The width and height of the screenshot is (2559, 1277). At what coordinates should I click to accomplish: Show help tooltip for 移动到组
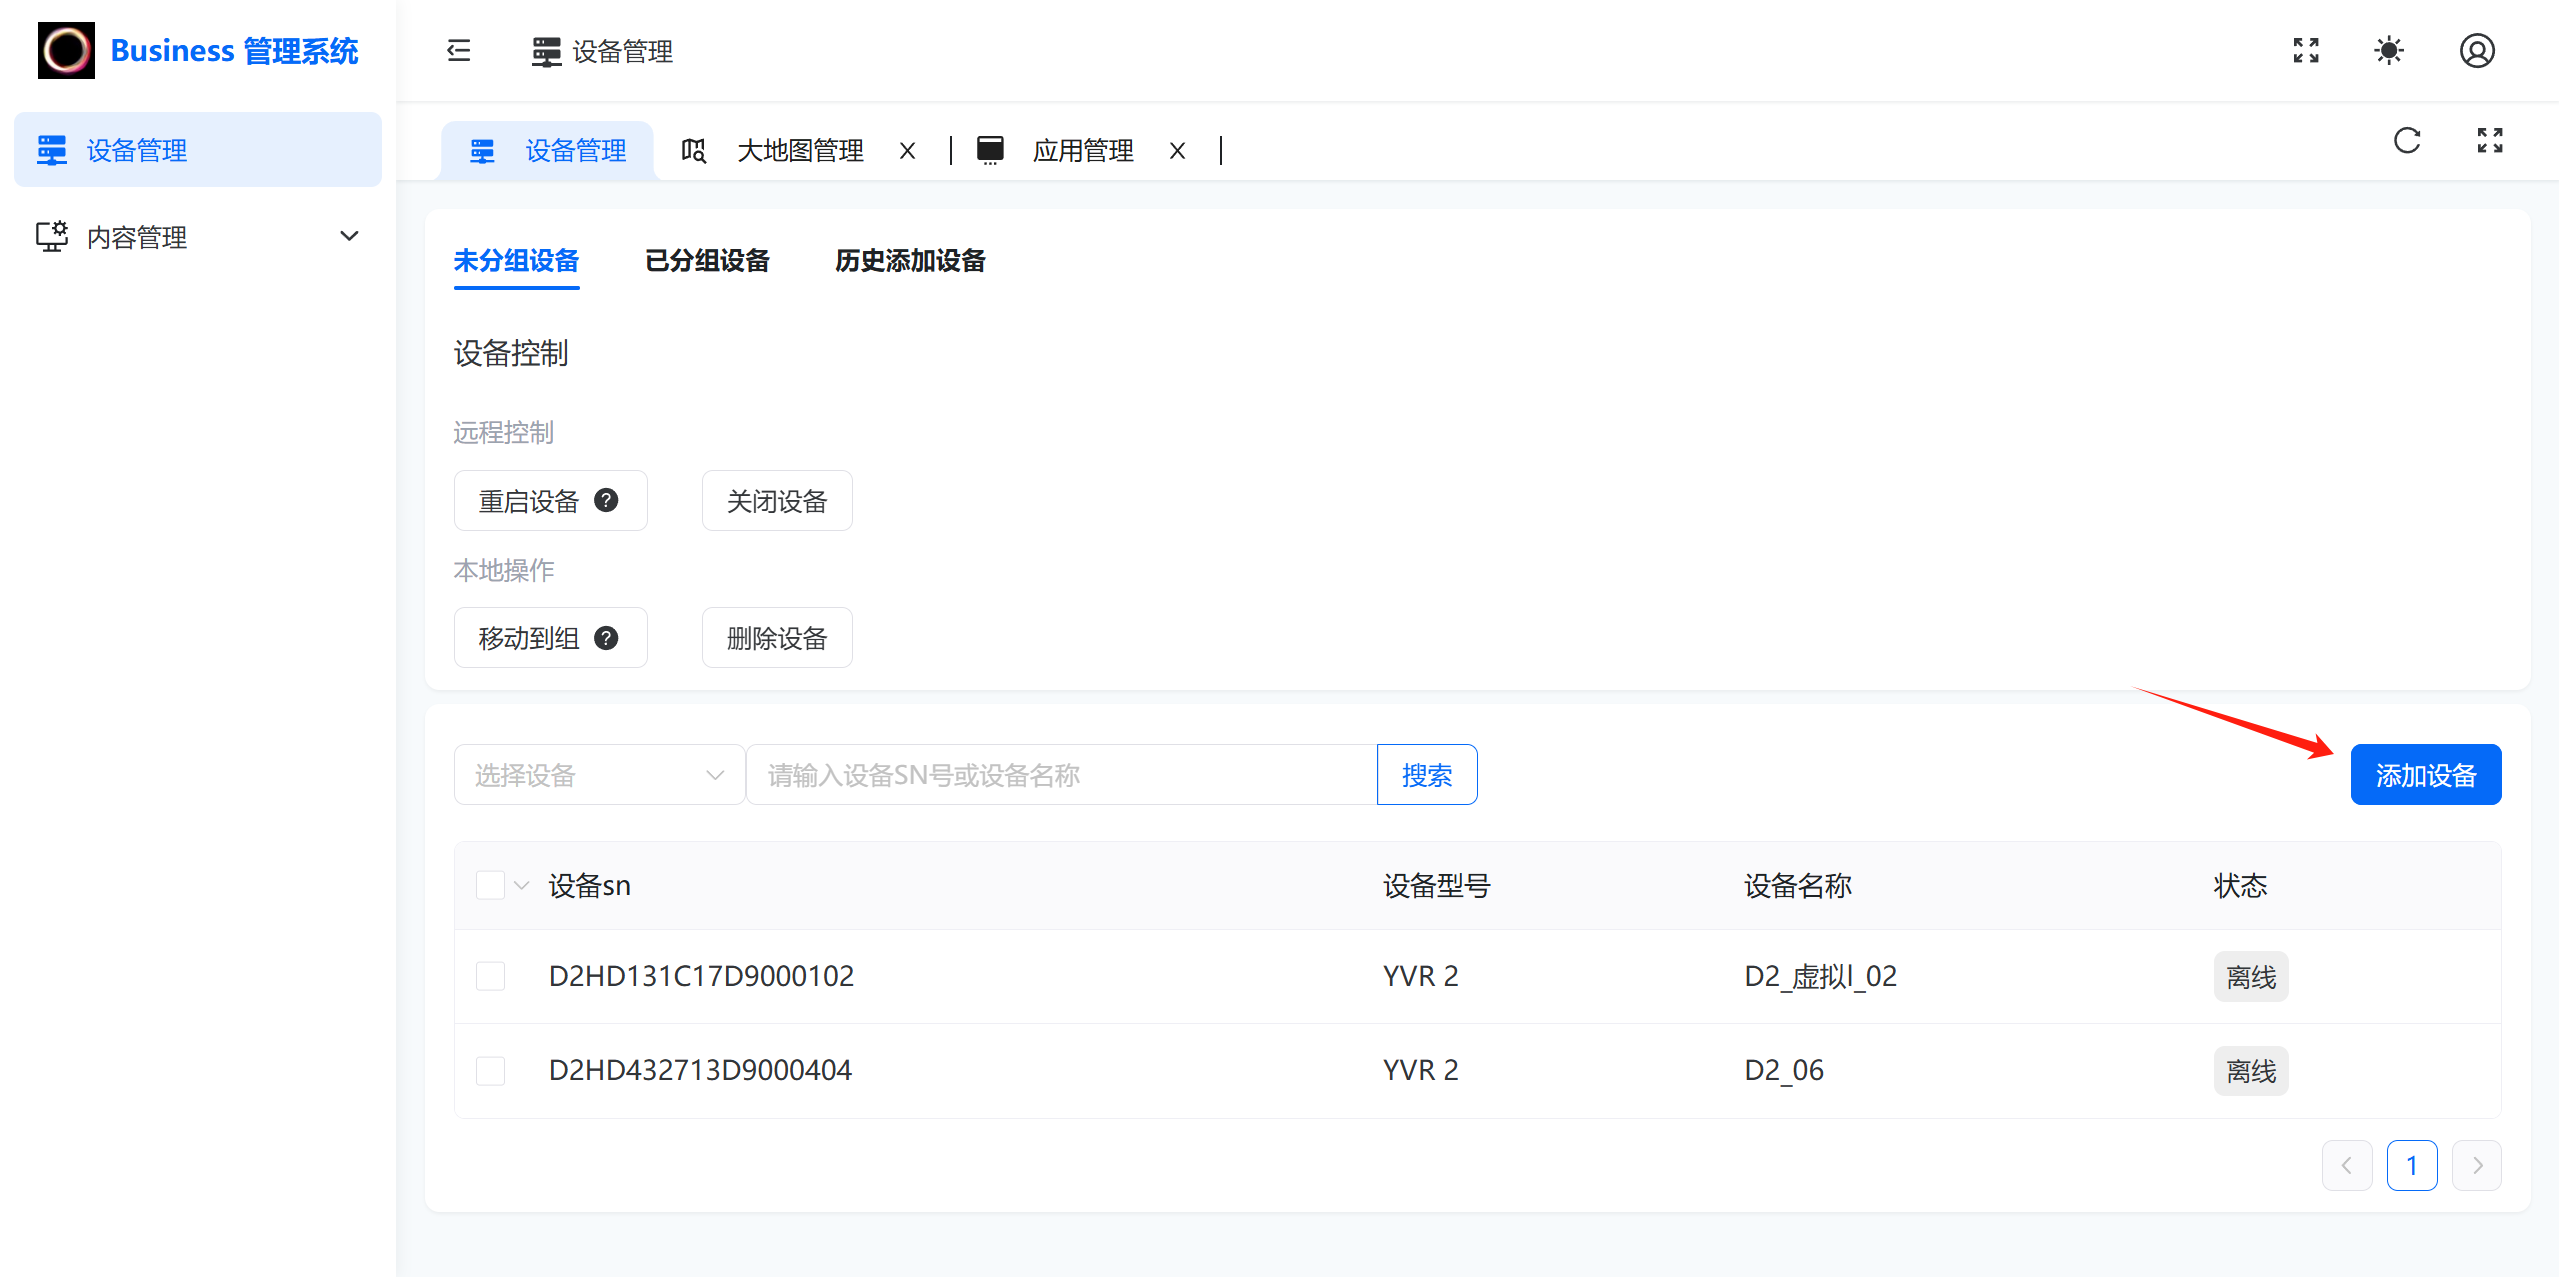(x=606, y=638)
